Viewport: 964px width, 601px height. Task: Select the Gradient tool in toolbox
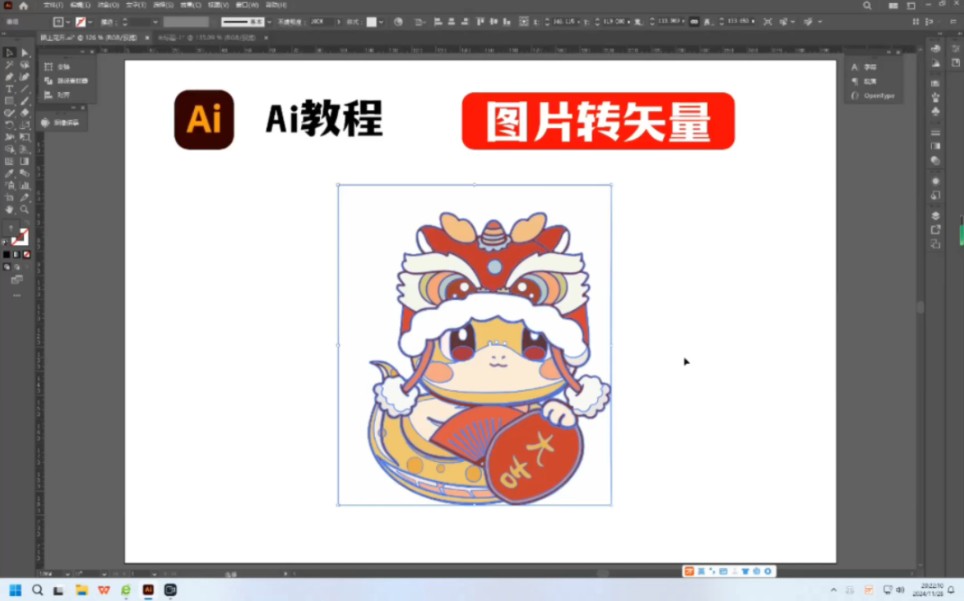click(25, 161)
